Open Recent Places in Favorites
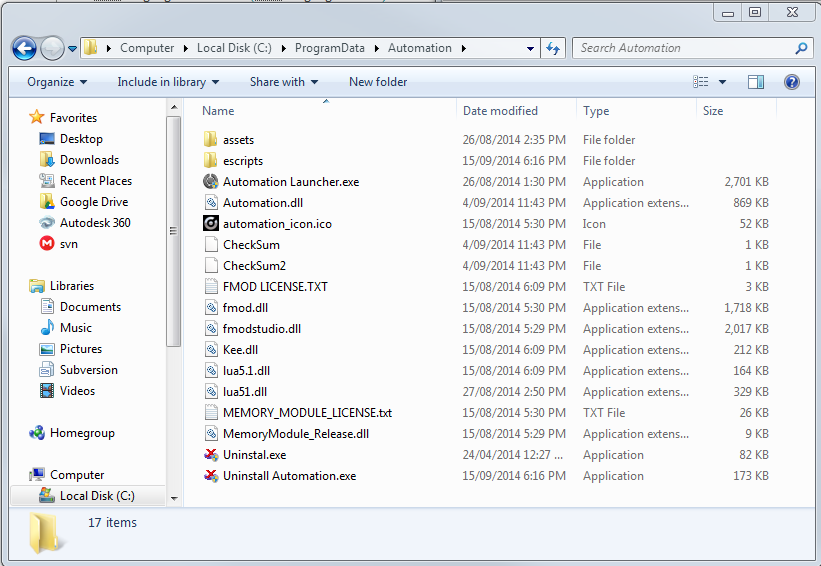The height and width of the screenshot is (566, 821). pos(96,181)
